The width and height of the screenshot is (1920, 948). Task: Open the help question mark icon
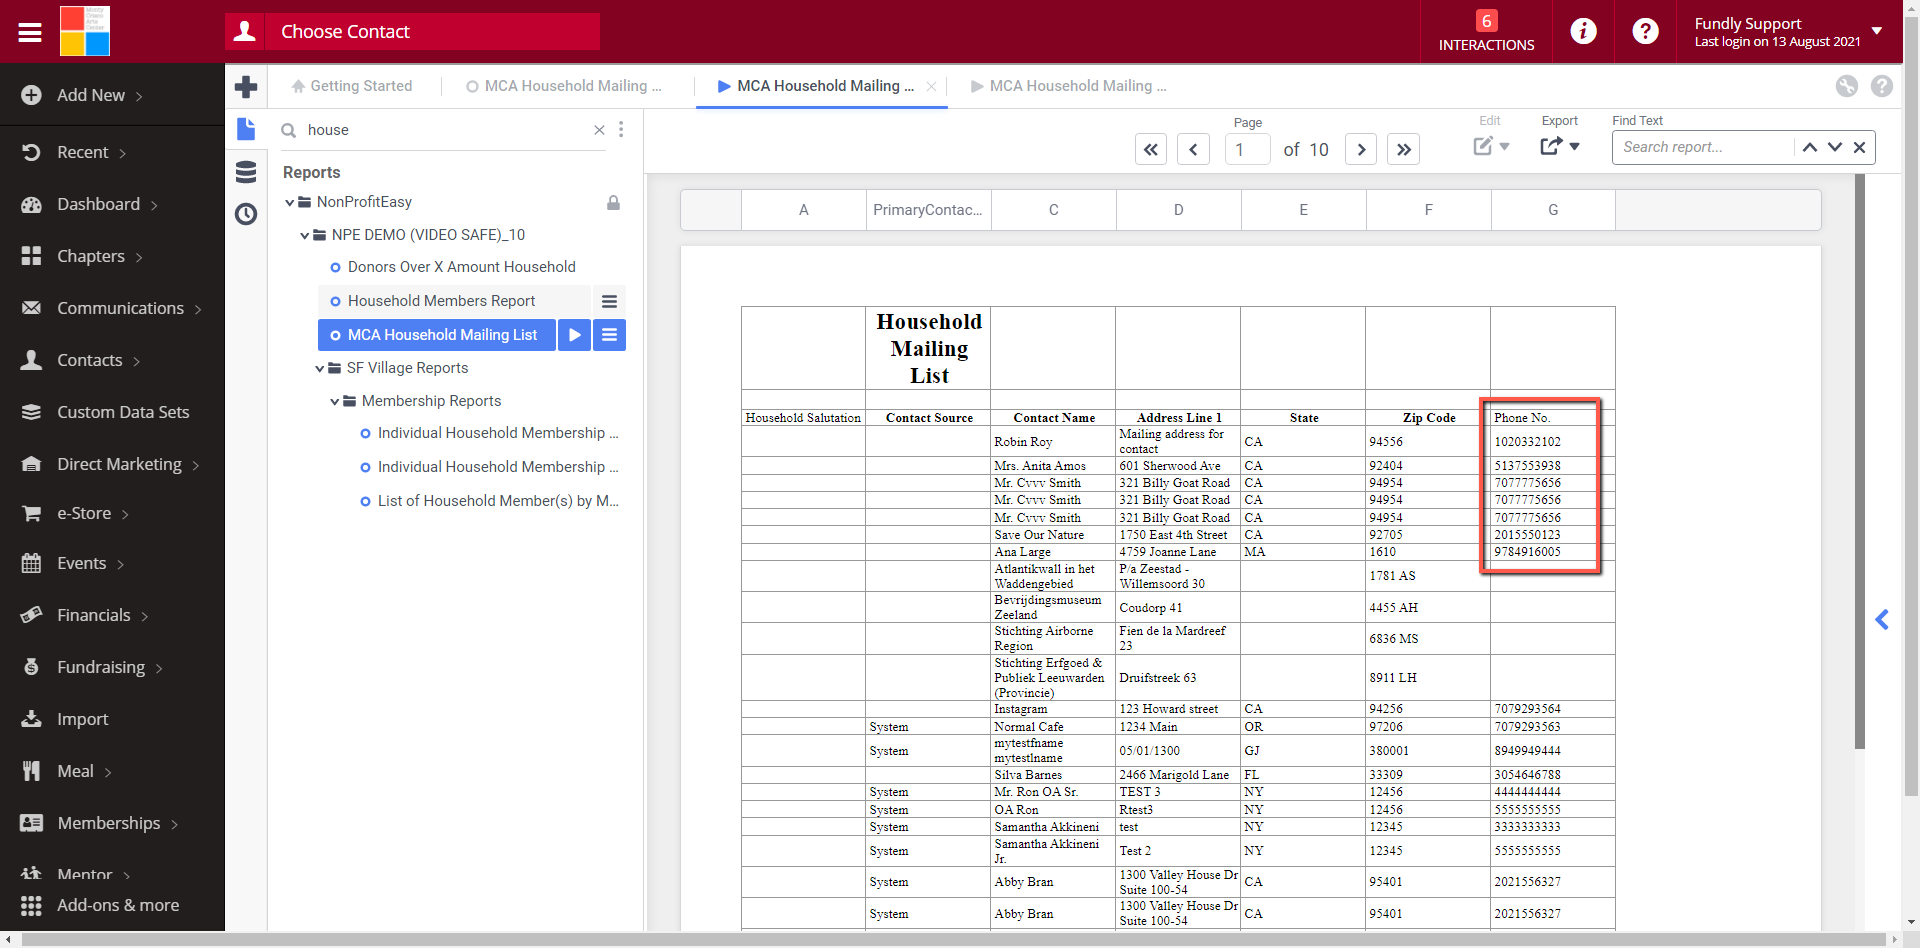click(1645, 32)
